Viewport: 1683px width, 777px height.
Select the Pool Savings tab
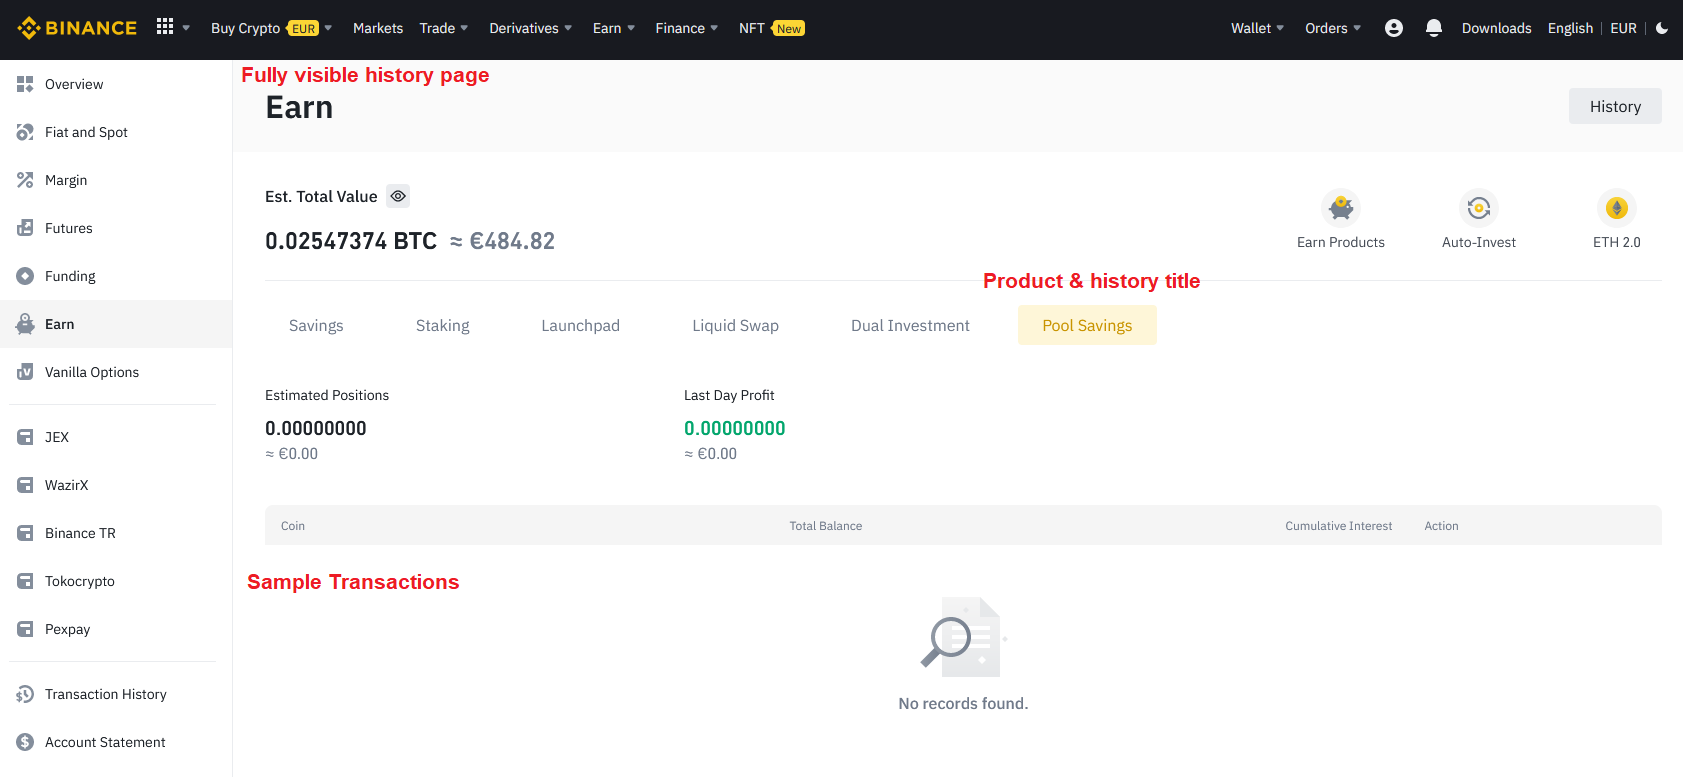tap(1087, 325)
